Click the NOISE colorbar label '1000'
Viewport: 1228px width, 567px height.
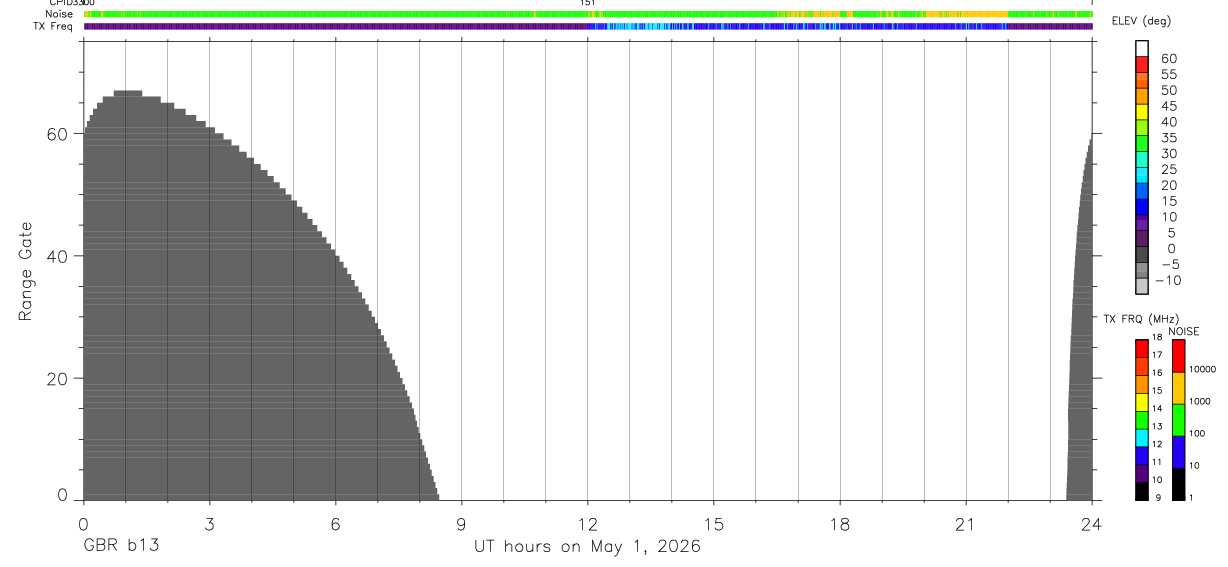click(x=1200, y=401)
